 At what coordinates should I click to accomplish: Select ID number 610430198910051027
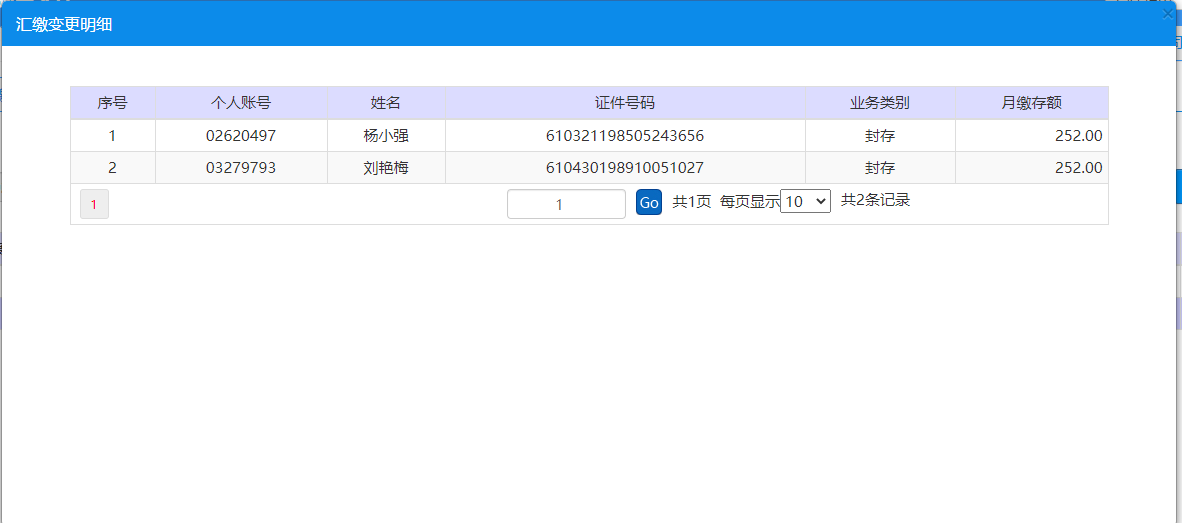pyautogui.click(x=625, y=168)
